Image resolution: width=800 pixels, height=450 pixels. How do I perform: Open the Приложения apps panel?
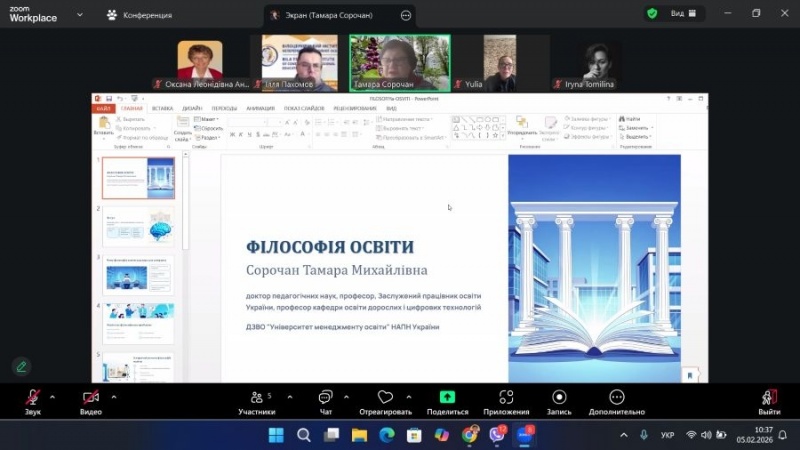tap(506, 398)
